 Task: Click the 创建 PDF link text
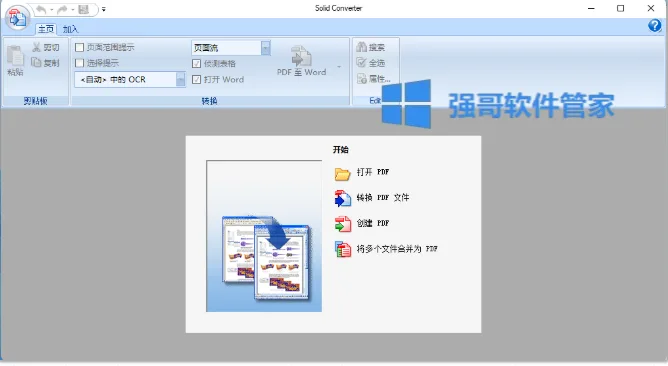pos(373,223)
